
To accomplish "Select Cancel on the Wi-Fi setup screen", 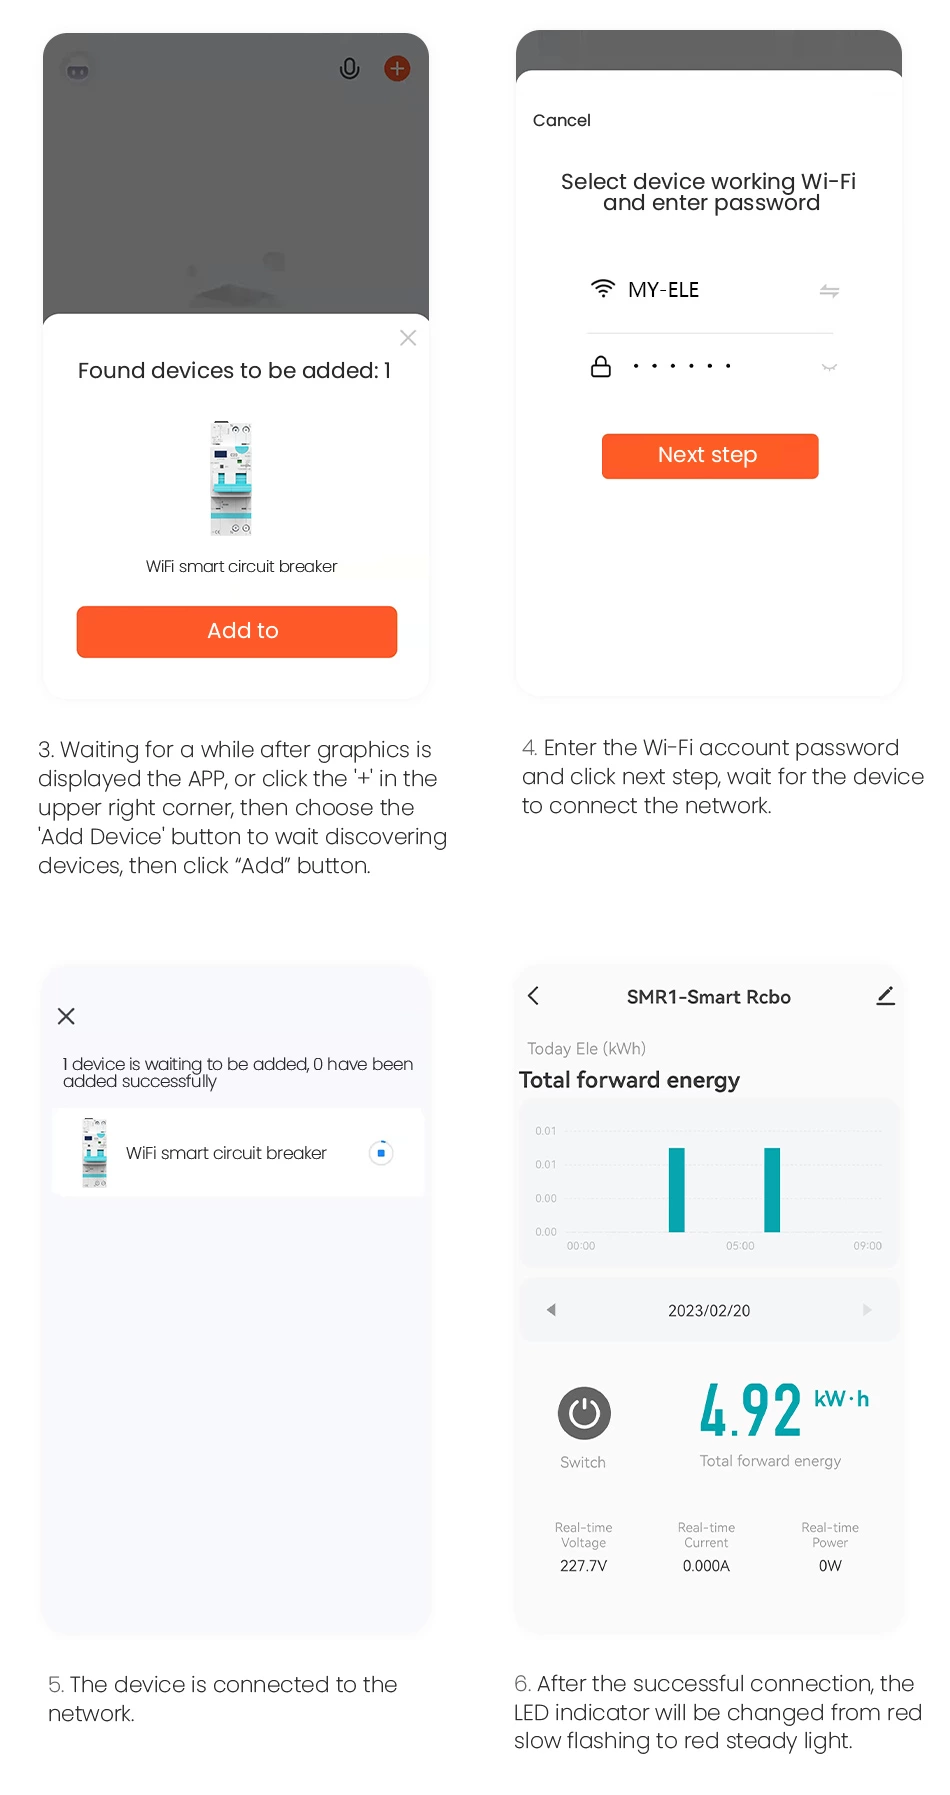I will [x=560, y=120].
